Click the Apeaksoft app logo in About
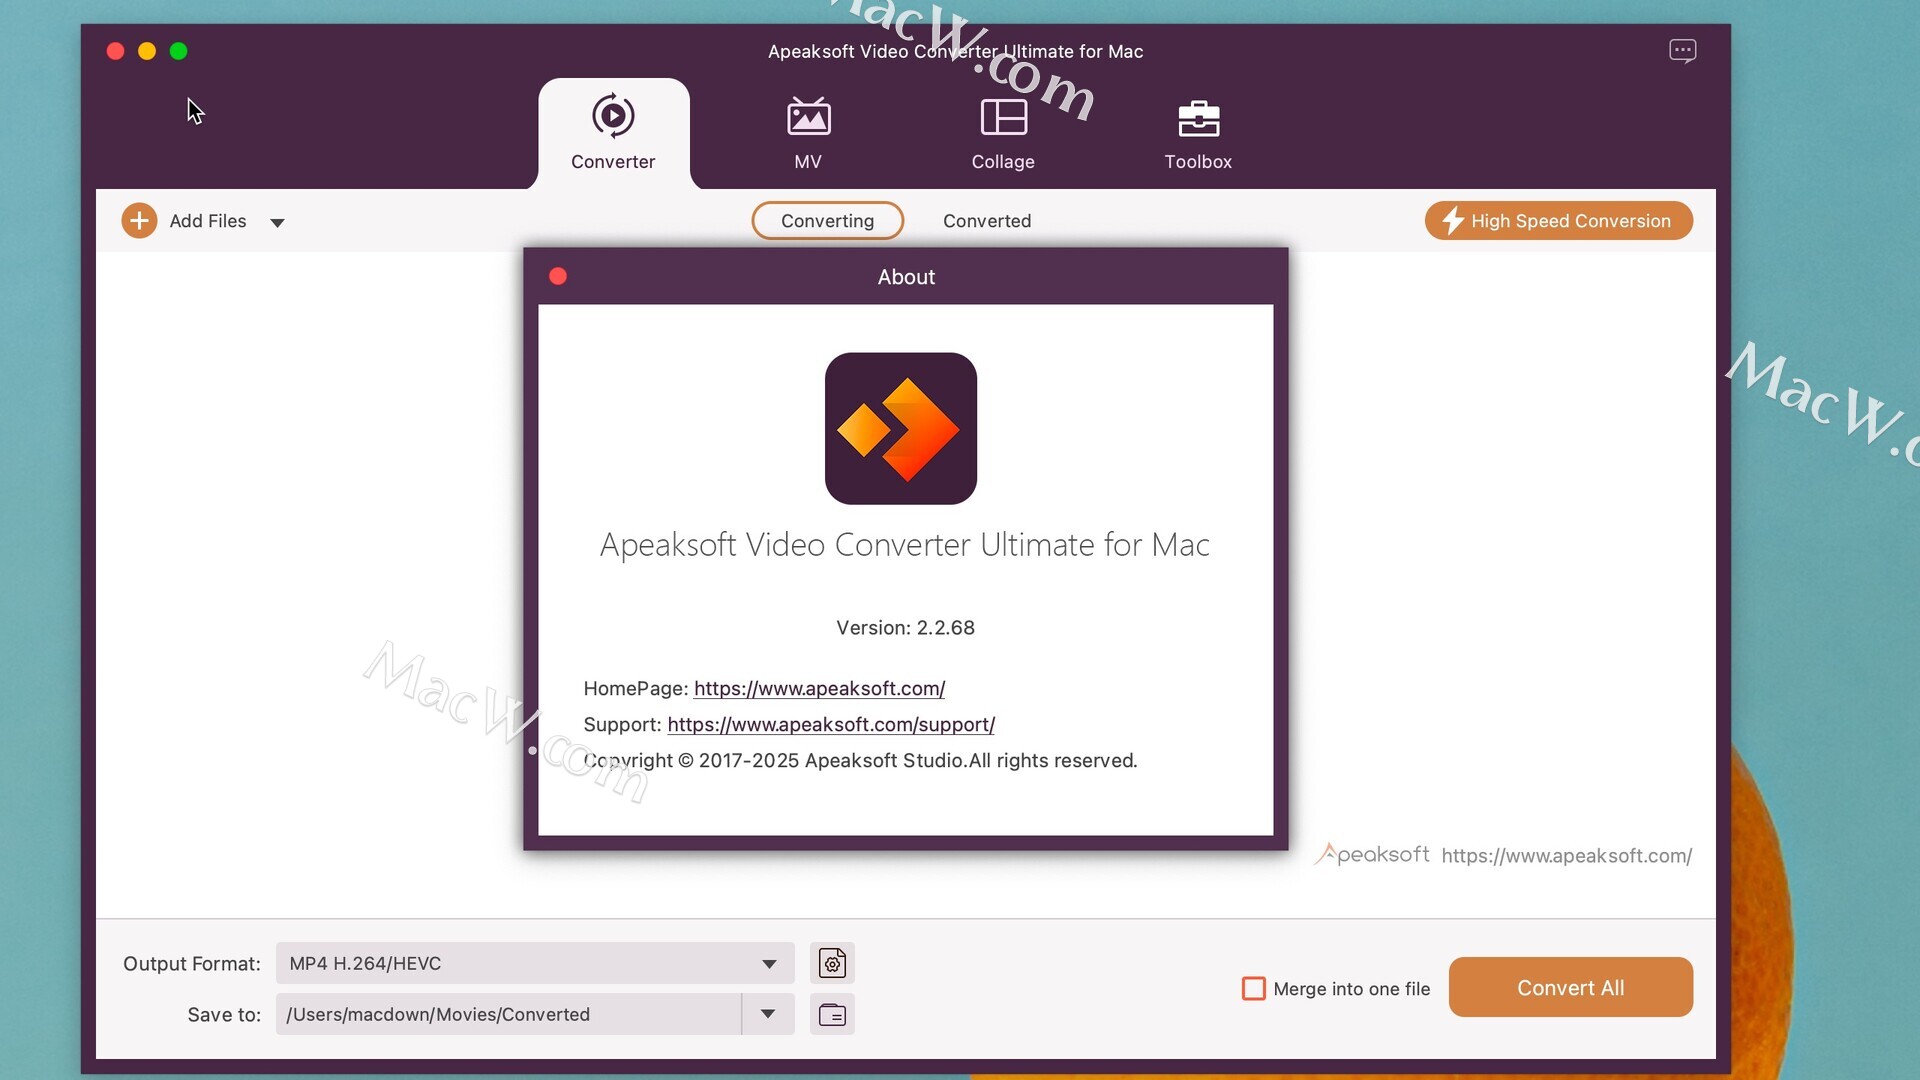This screenshot has width=1920, height=1080. point(901,428)
